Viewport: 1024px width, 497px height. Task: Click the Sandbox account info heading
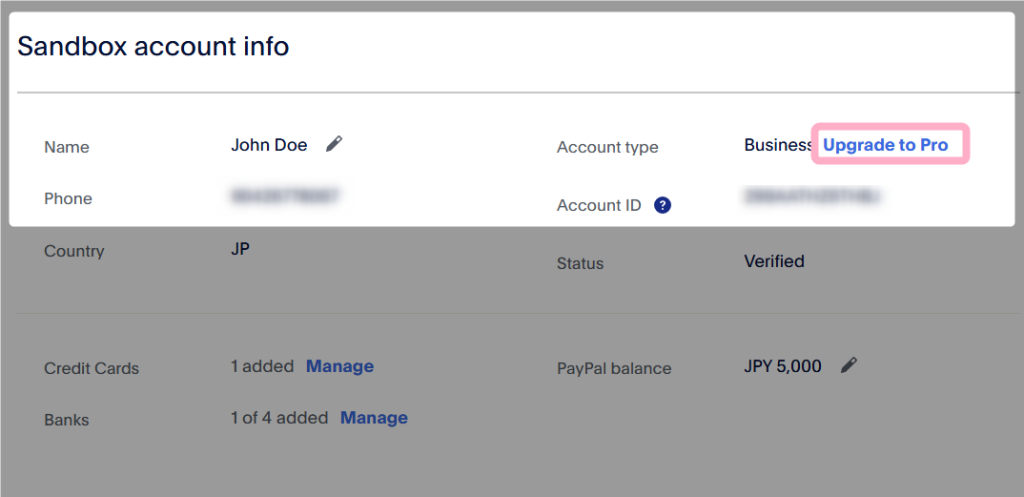153,46
